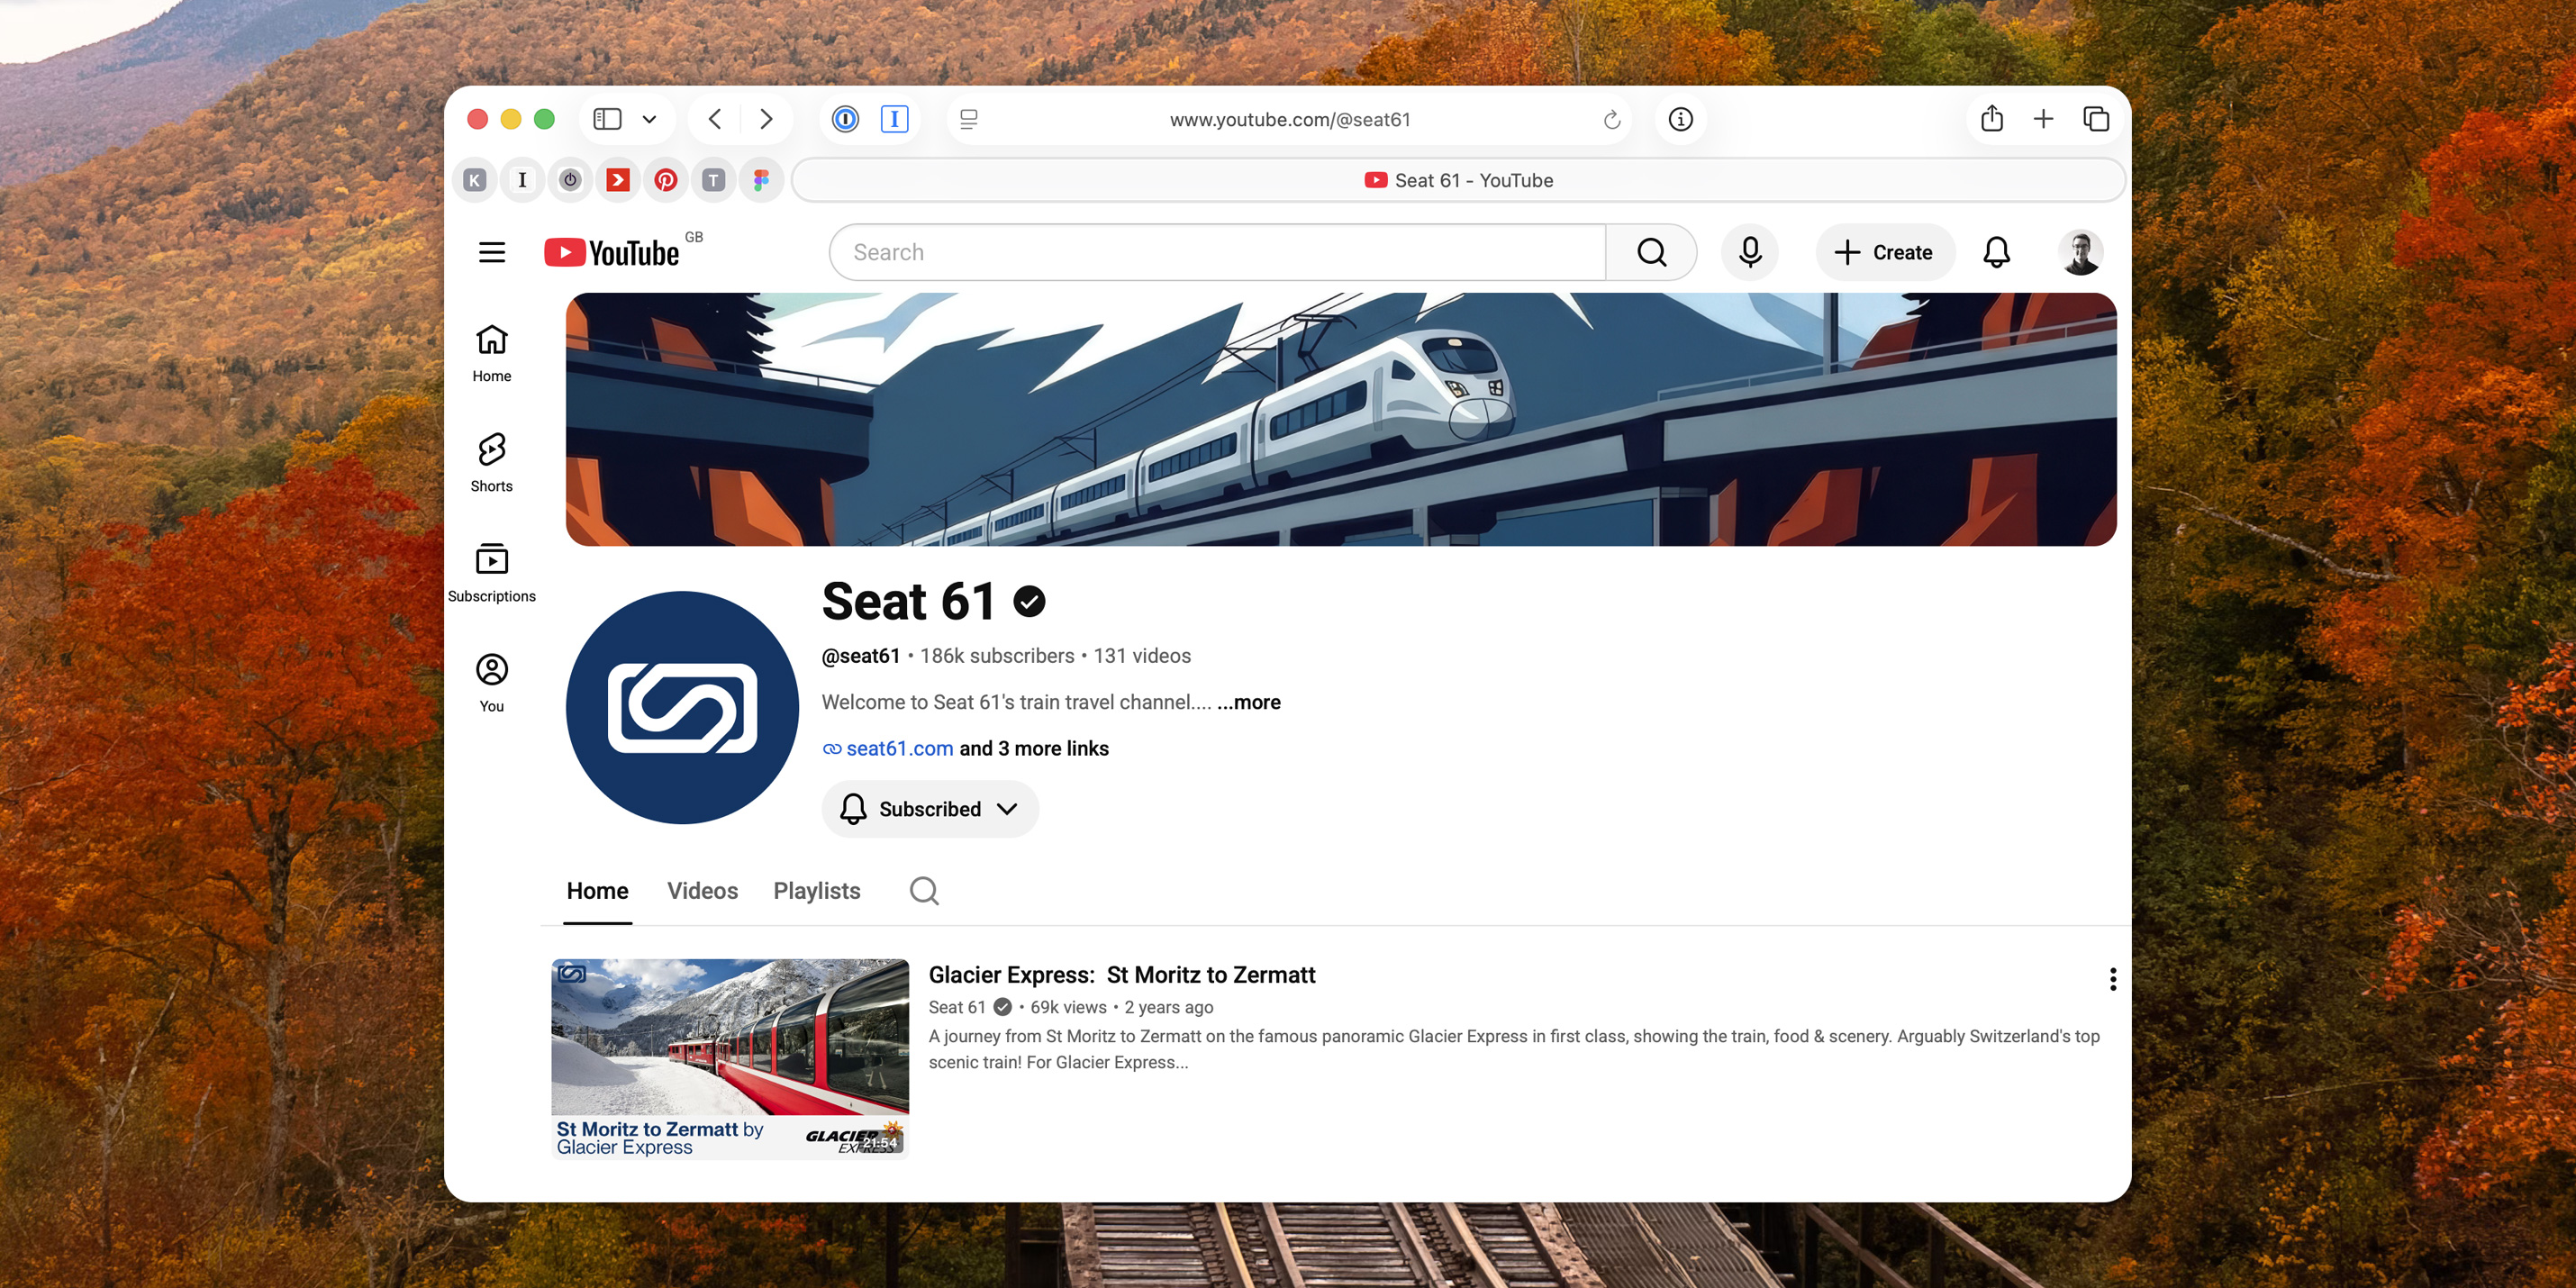Toggle the Safari sidebar

click(x=607, y=119)
